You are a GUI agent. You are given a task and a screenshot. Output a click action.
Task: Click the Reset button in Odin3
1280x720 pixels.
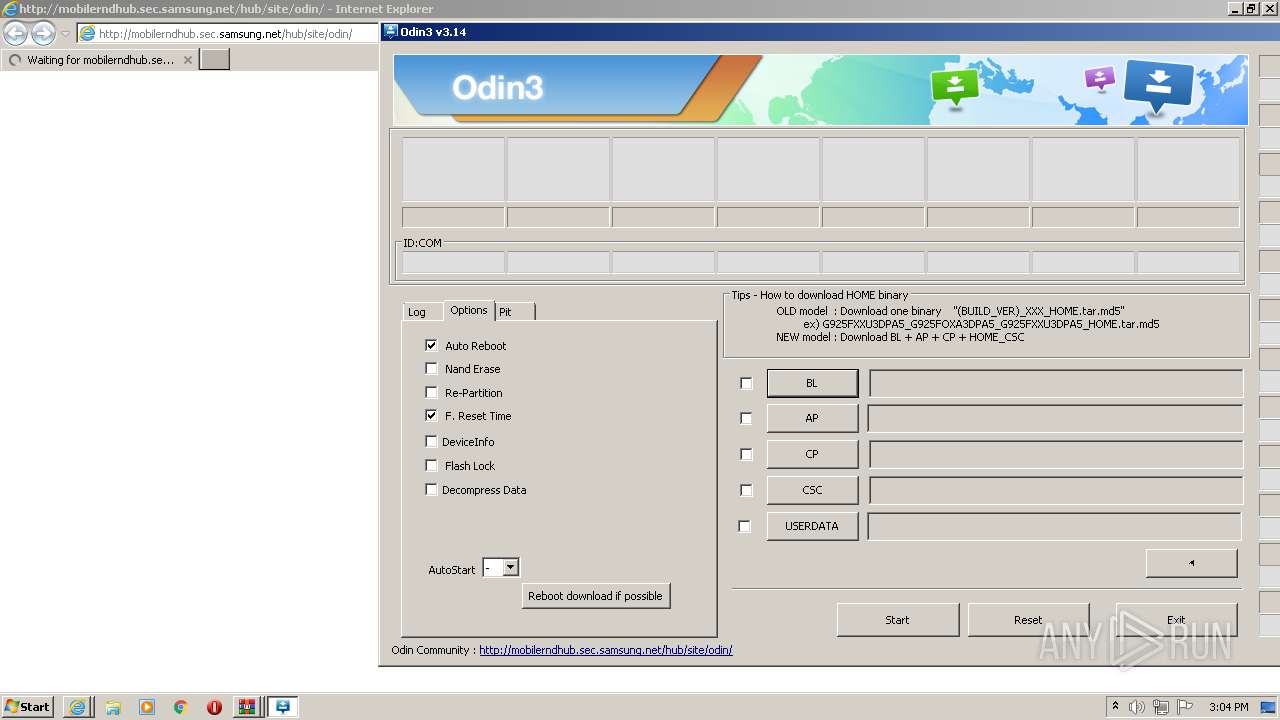pyautogui.click(x=1028, y=620)
